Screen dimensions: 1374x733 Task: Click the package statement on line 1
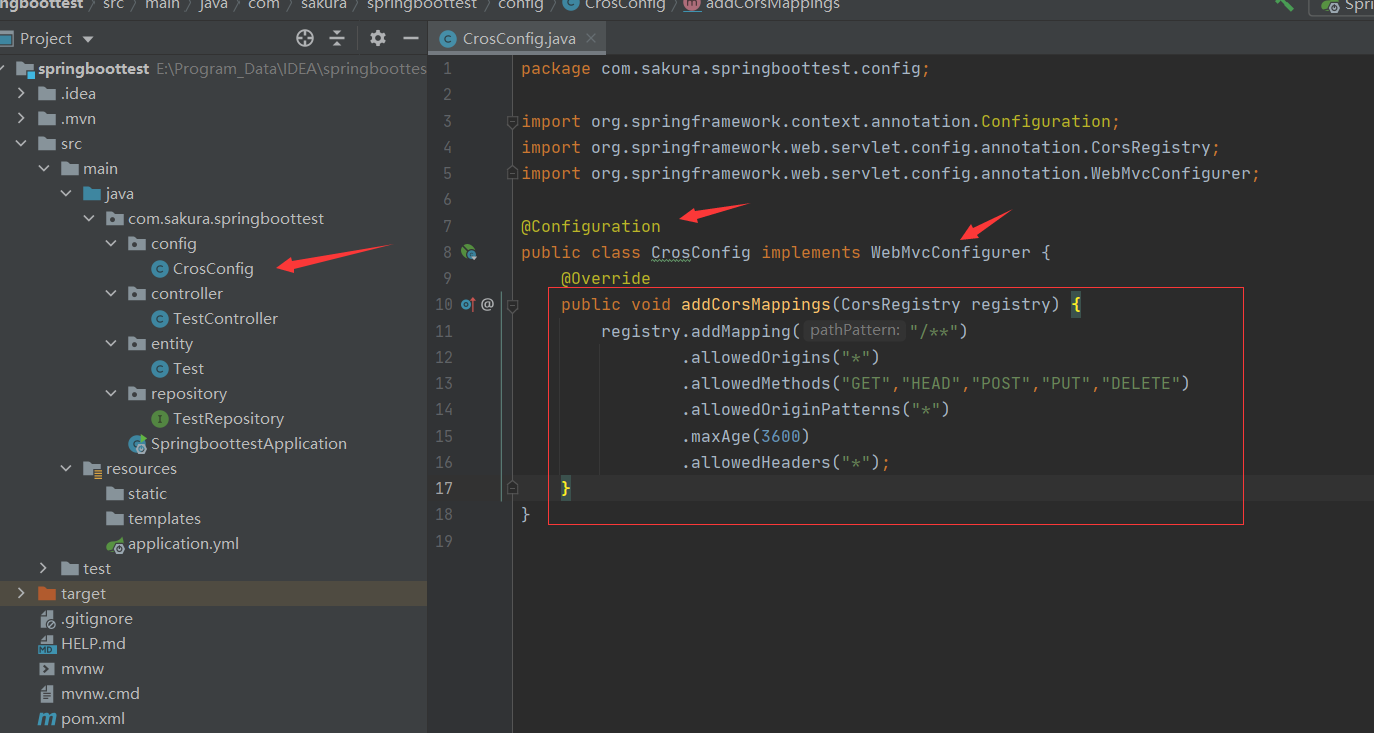(x=726, y=70)
